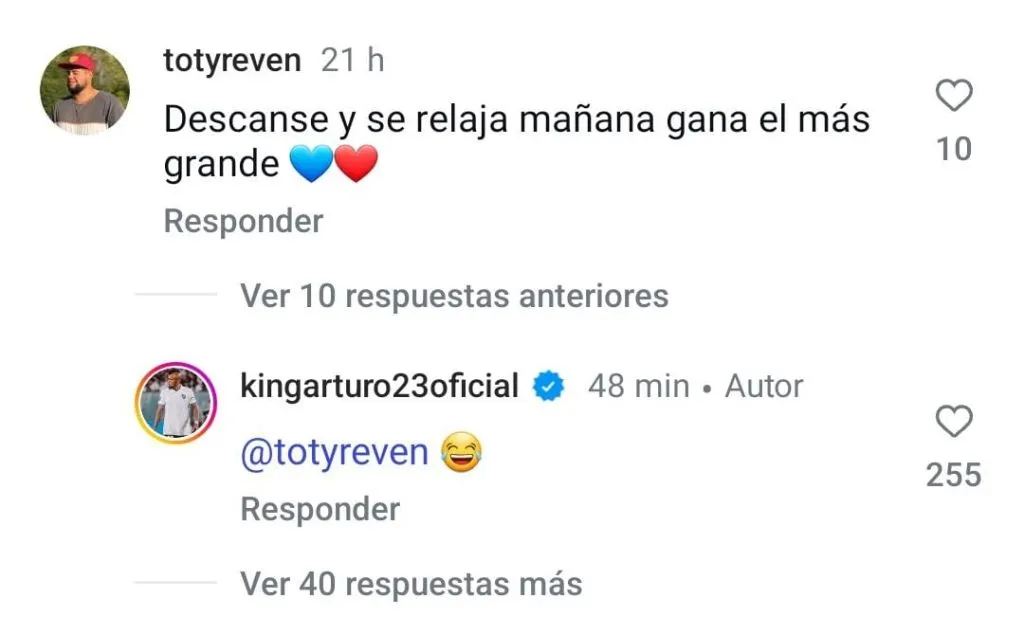Open the kingarturo23oficial username link
This screenshot has height=634, width=1024.
click(x=379, y=386)
